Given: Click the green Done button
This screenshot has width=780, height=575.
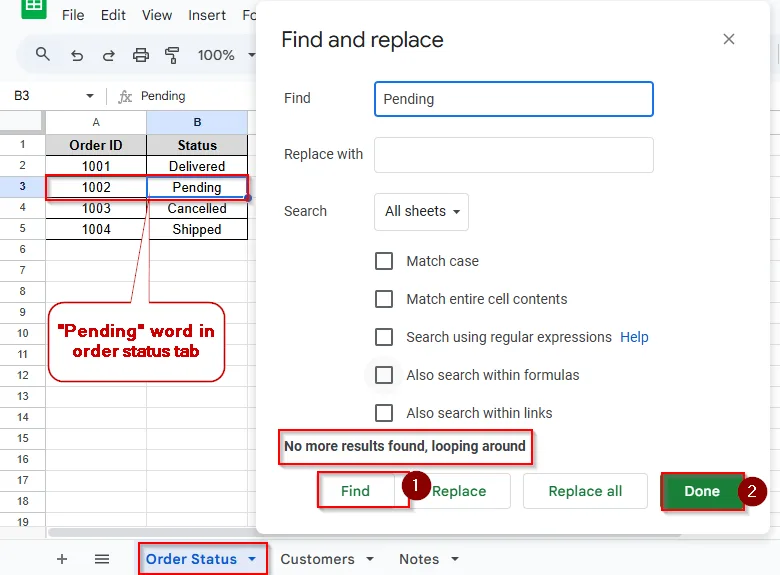Looking at the screenshot, I should click(x=702, y=491).
